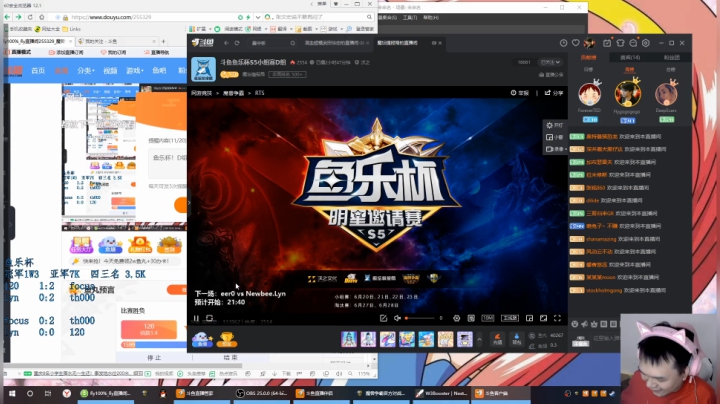720x404 pixels.
Task: Toggle the danmaku display icon in player bar
Action: point(471,318)
